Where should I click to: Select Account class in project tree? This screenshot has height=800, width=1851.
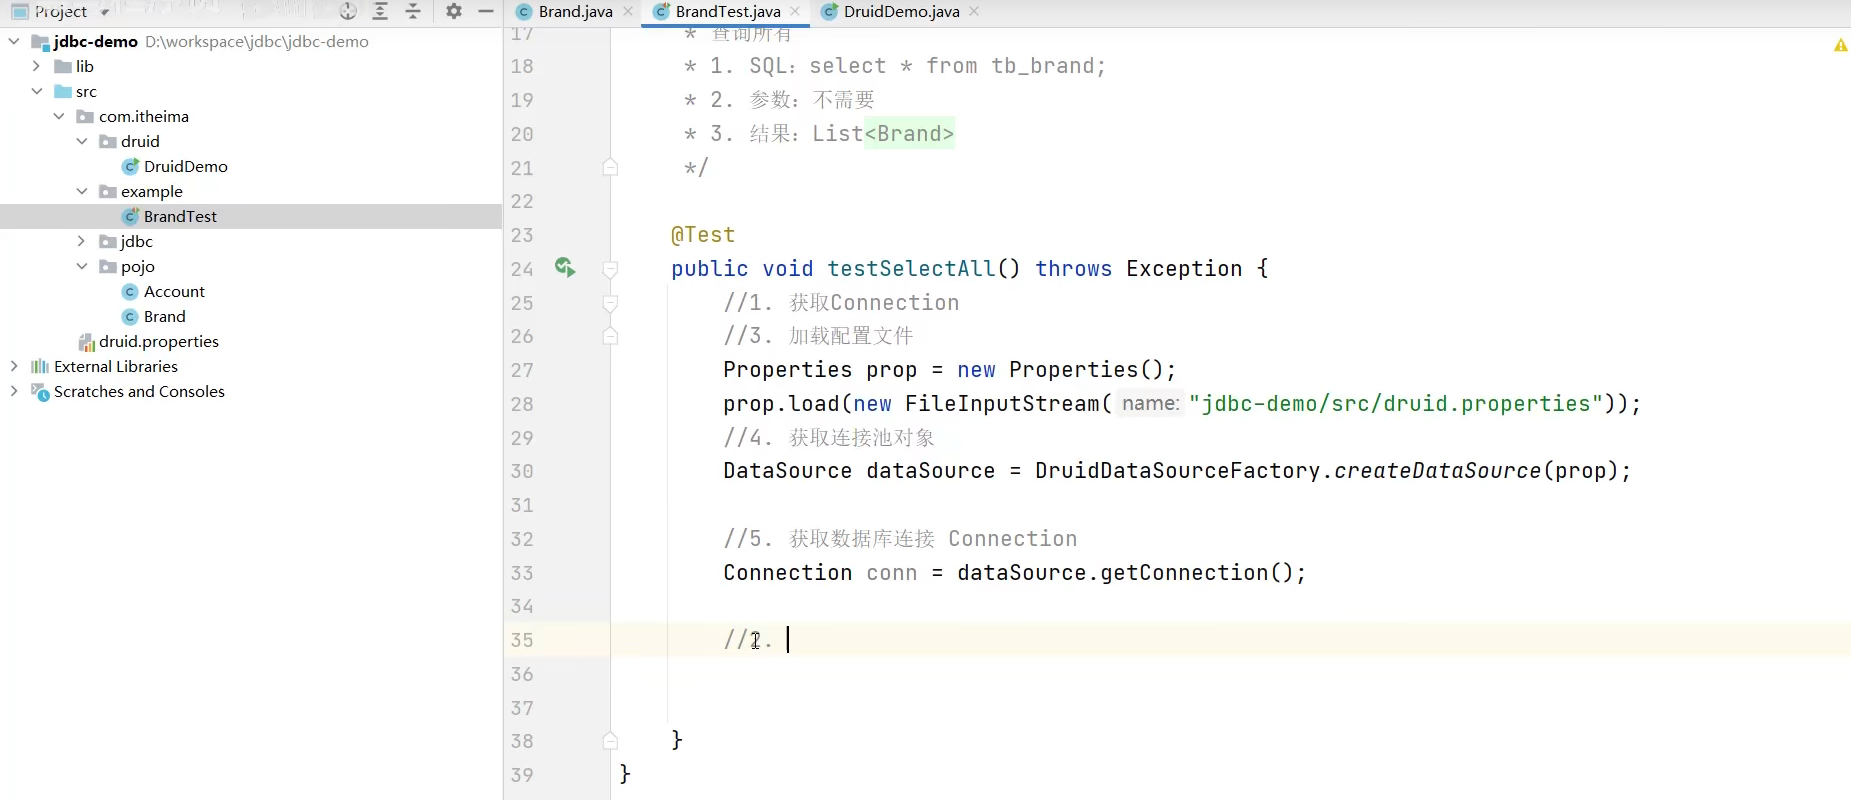pyautogui.click(x=174, y=291)
